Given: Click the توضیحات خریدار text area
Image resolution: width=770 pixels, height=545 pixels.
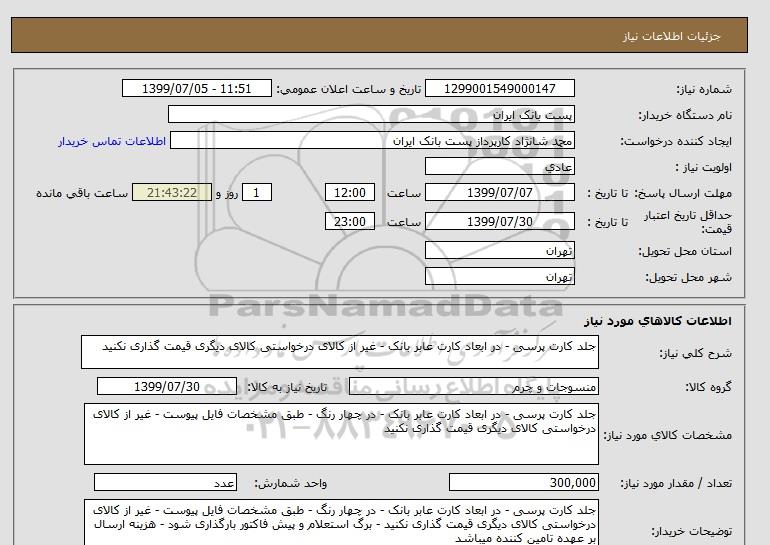Looking at the screenshot, I should [x=340, y=523].
